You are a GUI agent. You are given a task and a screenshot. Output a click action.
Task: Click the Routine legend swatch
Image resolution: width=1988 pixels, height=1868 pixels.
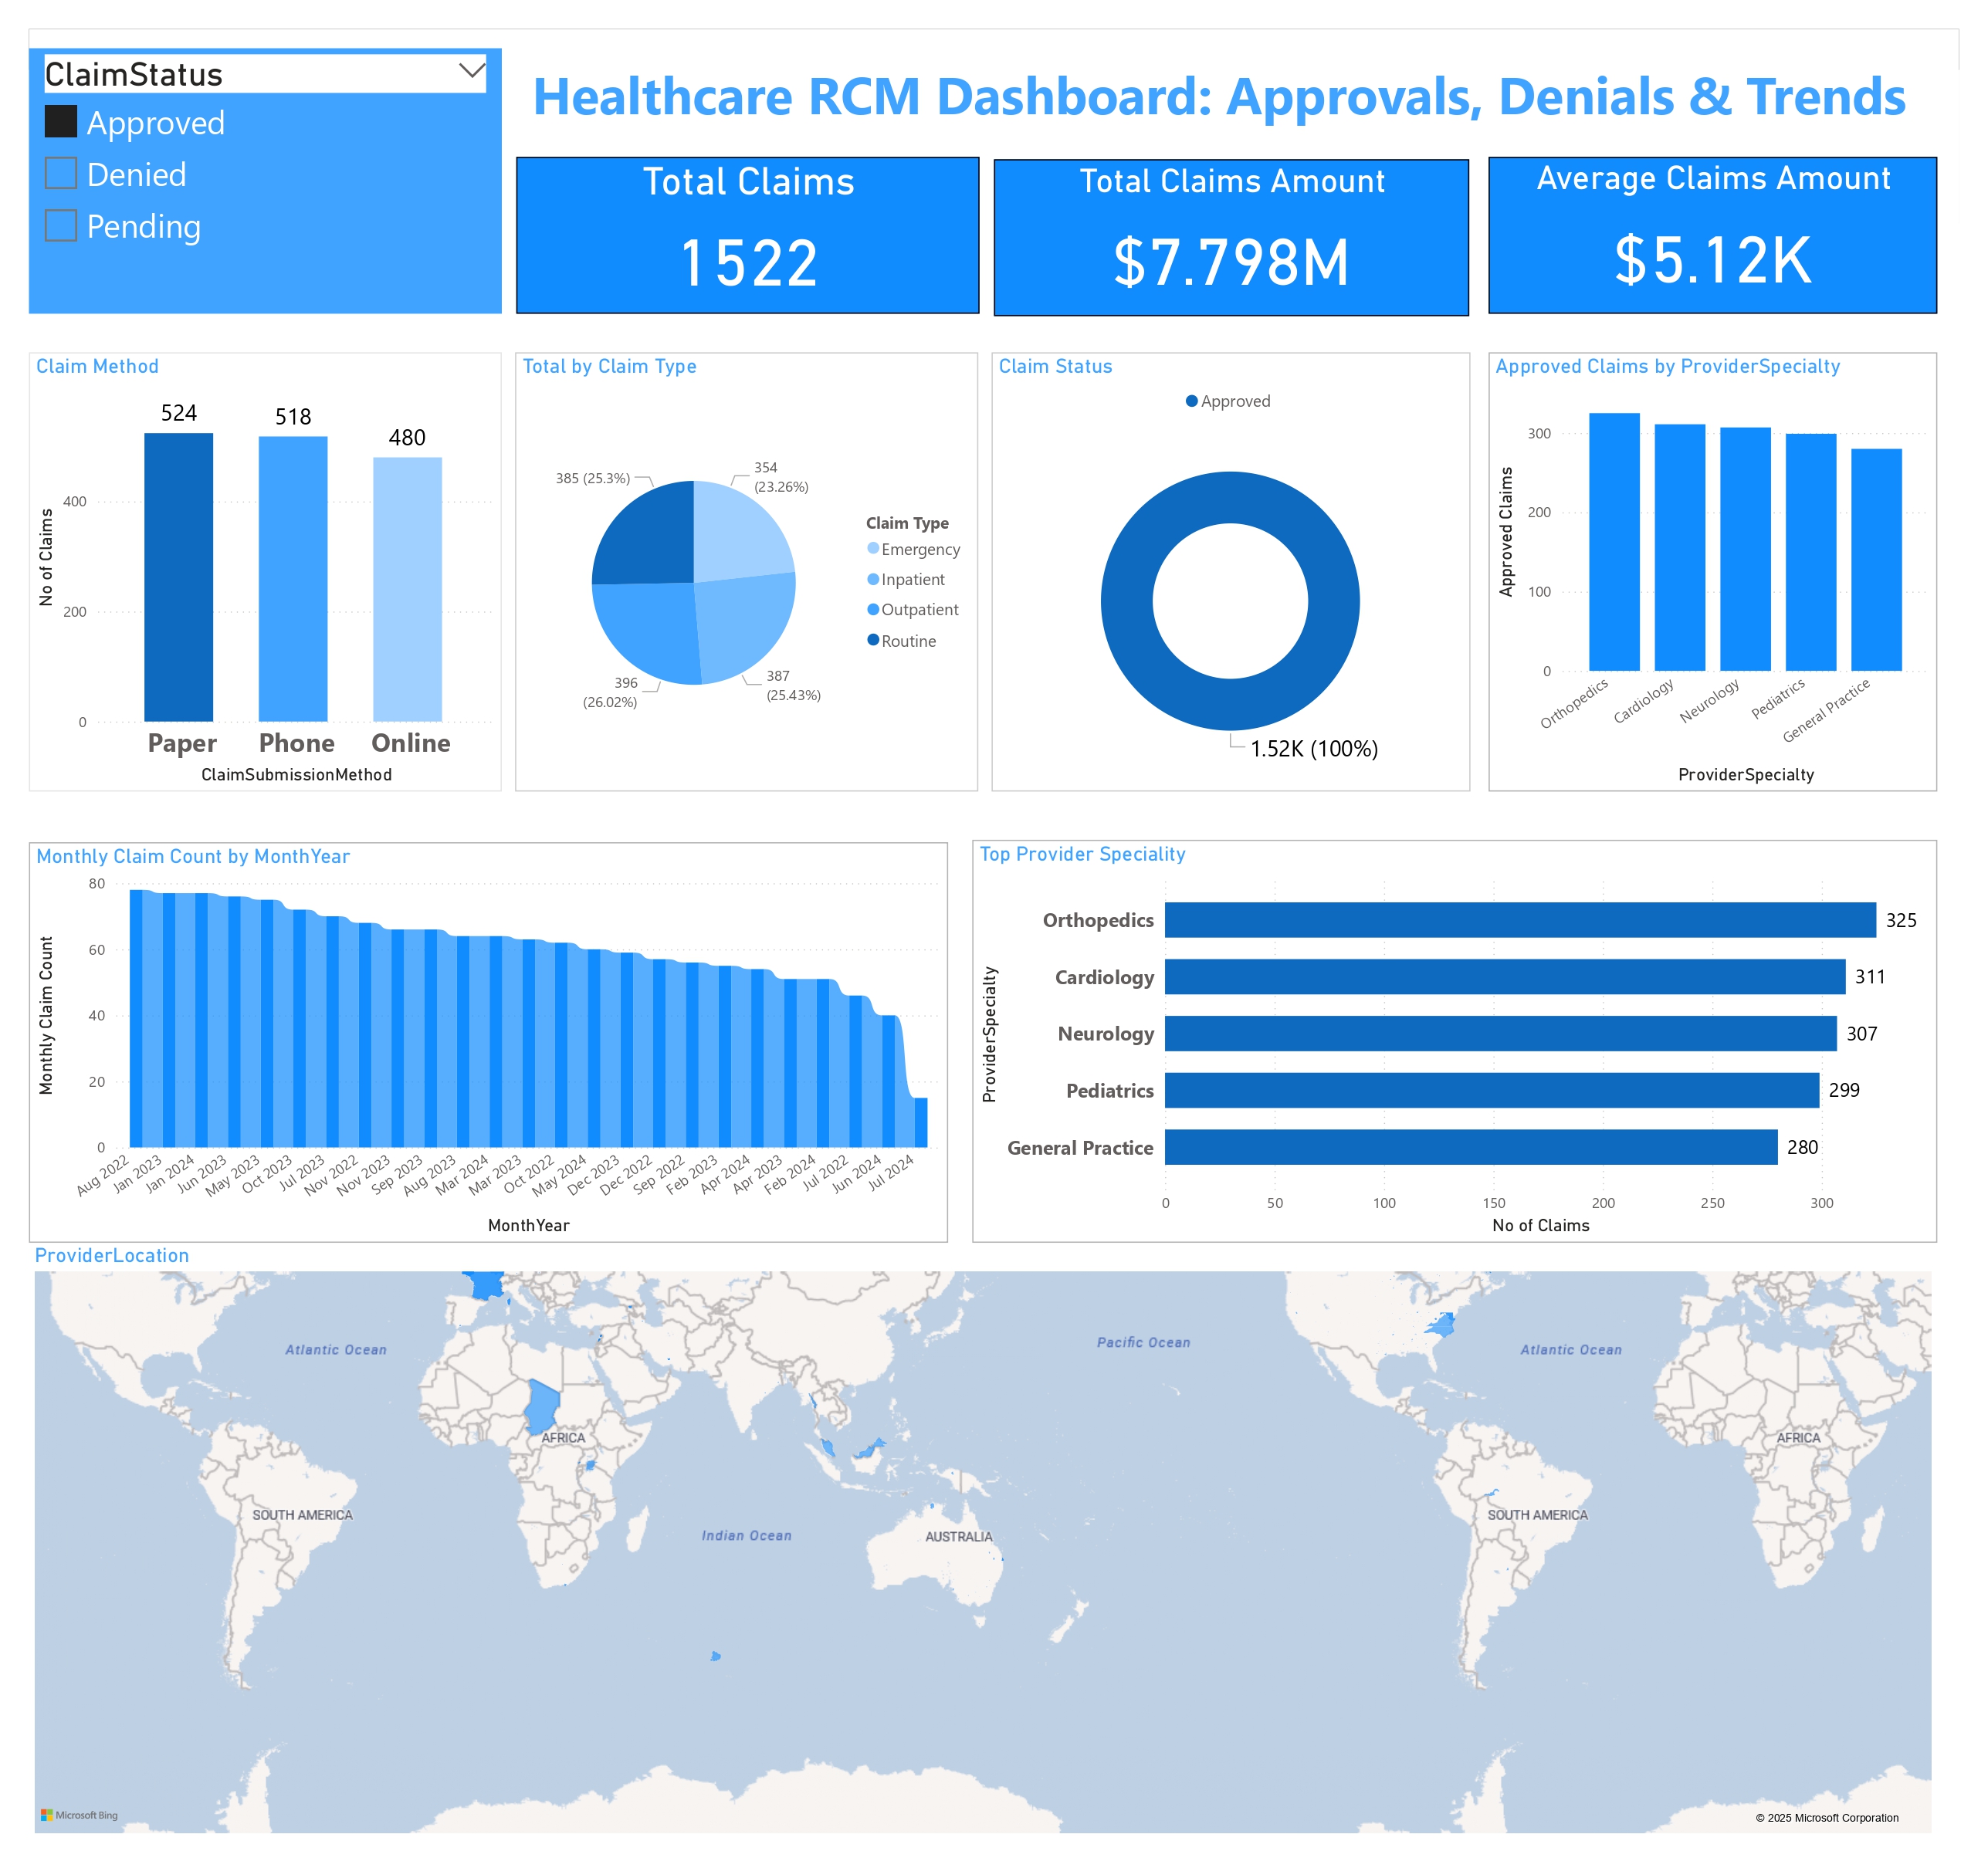873,640
